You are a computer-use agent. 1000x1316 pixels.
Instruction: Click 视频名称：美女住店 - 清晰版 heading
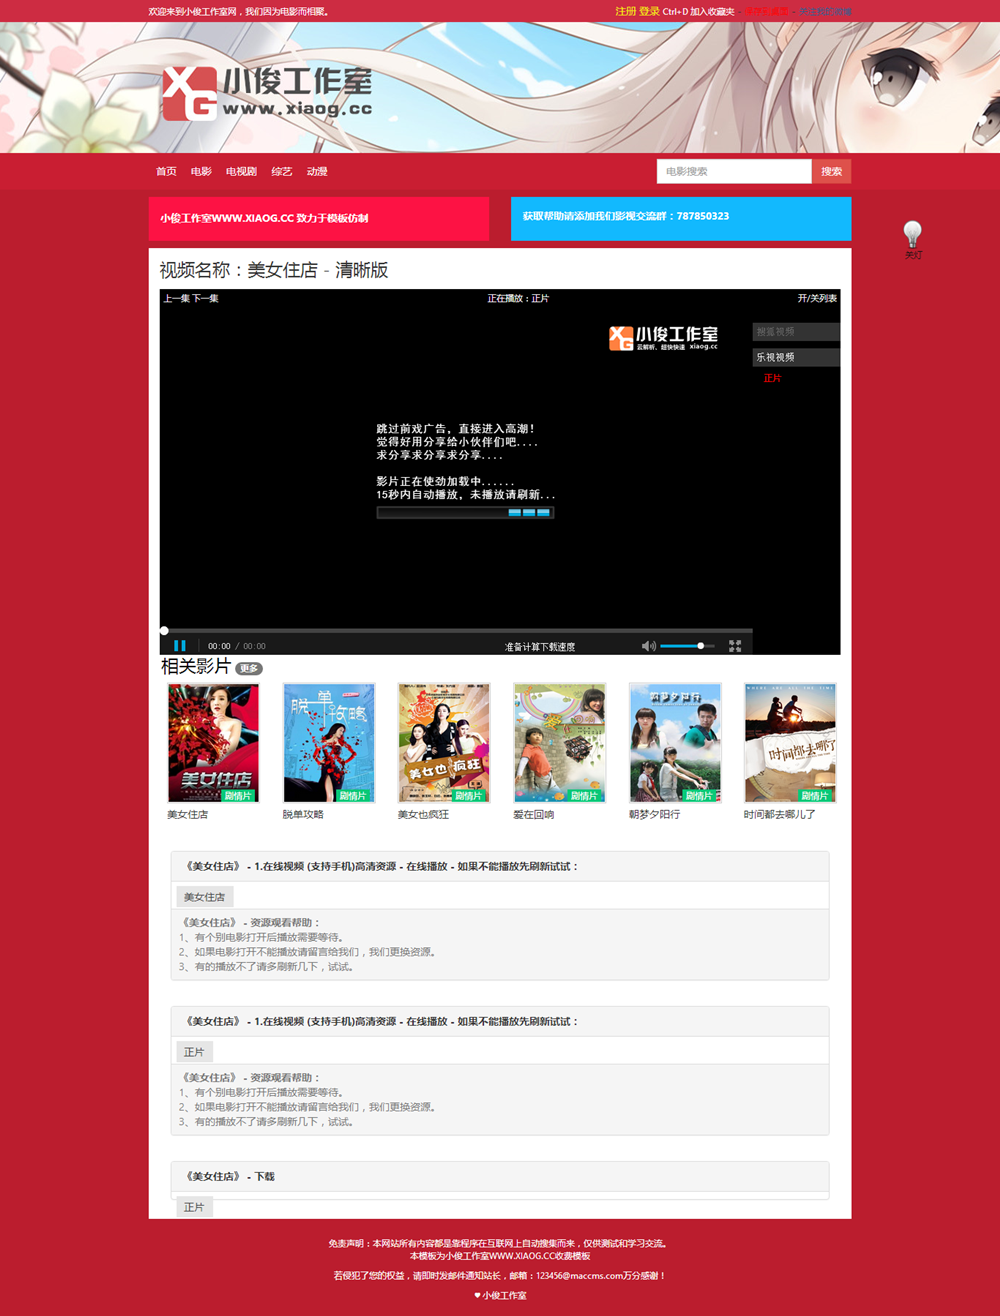[x=274, y=270]
